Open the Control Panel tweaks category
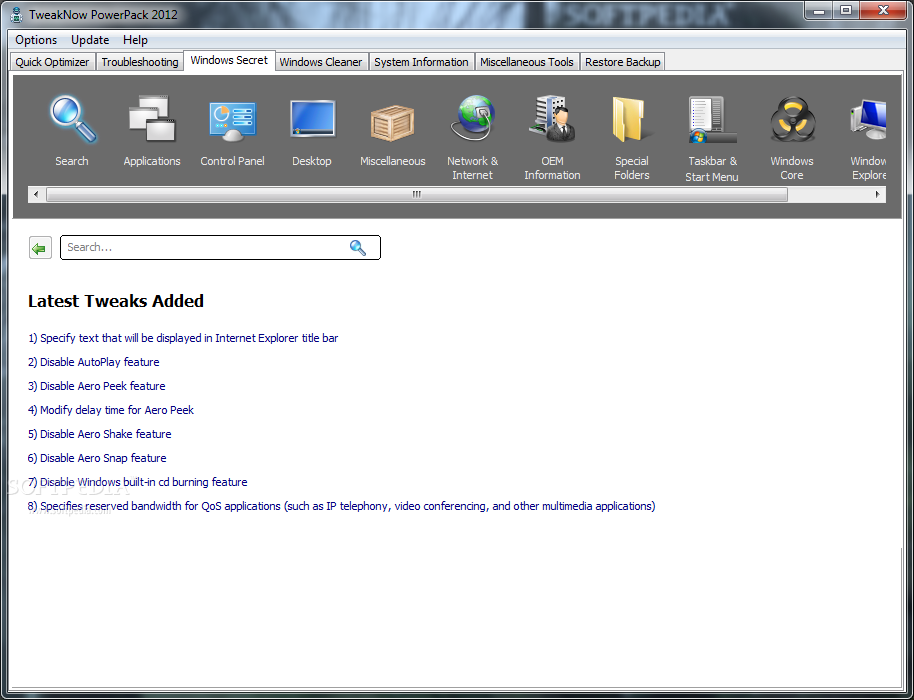This screenshot has width=914, height=700. (232, 131)
